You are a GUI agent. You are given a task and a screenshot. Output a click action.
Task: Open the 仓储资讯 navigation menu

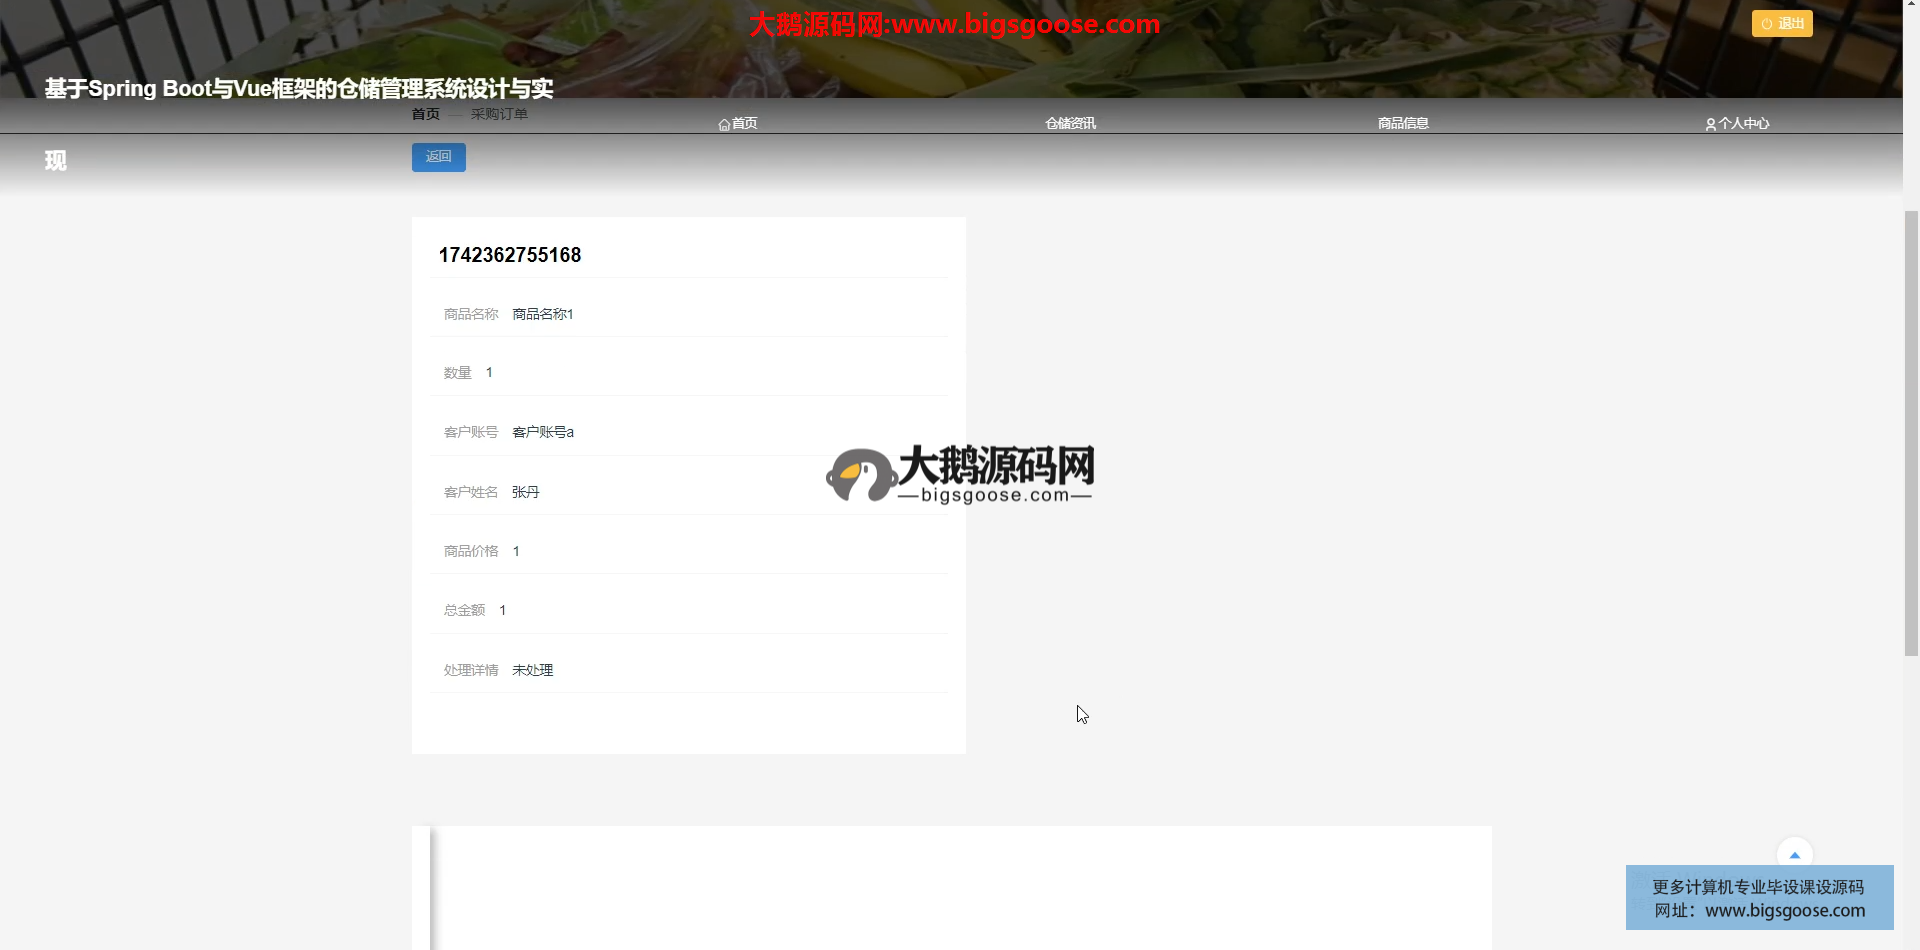click(1070, 124)
